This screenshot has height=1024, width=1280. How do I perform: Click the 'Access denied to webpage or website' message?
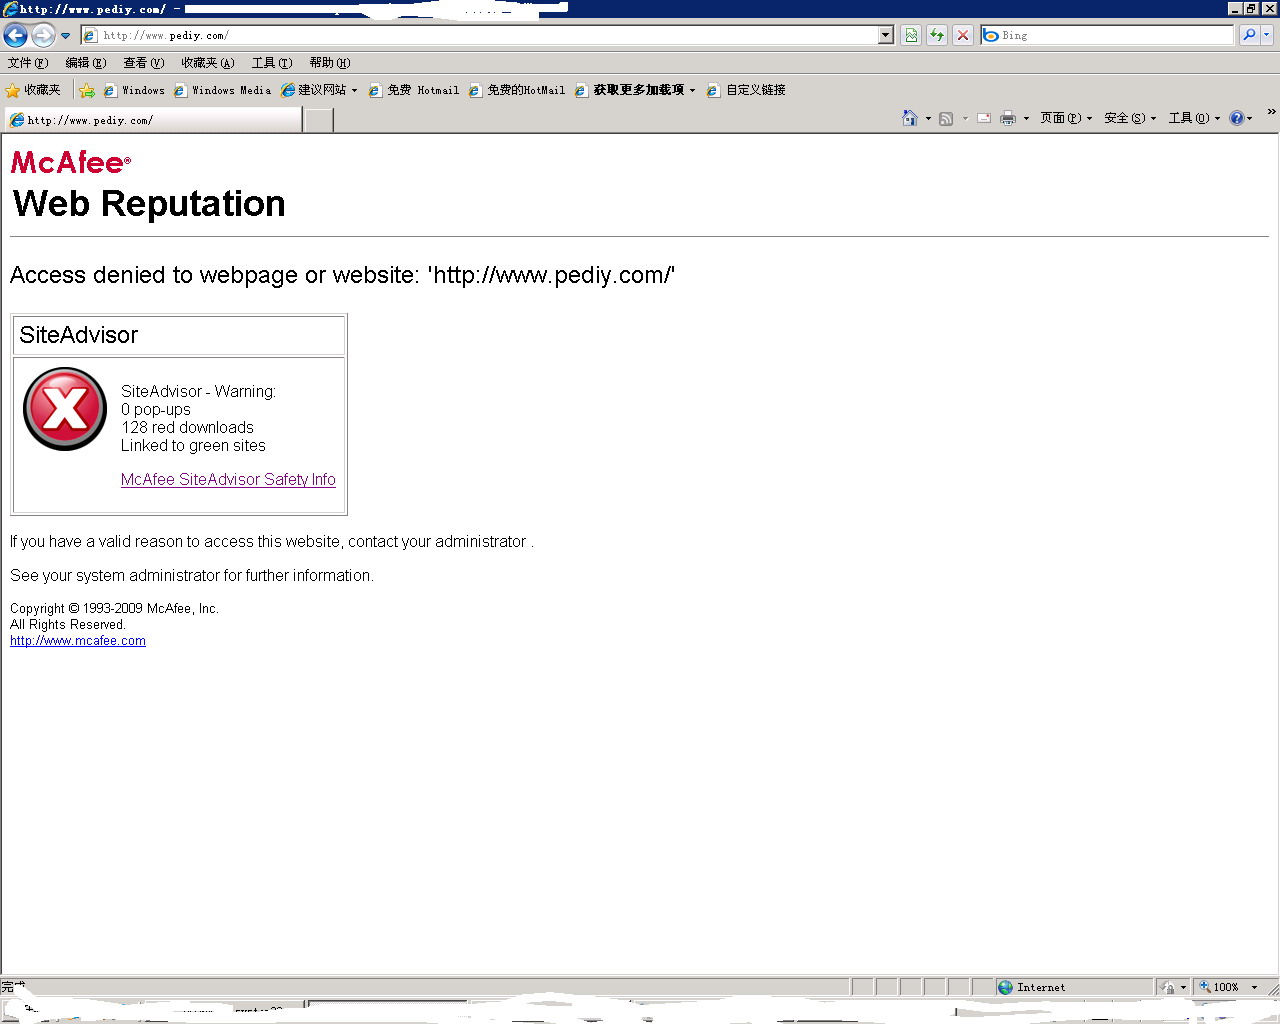[343, 275]
